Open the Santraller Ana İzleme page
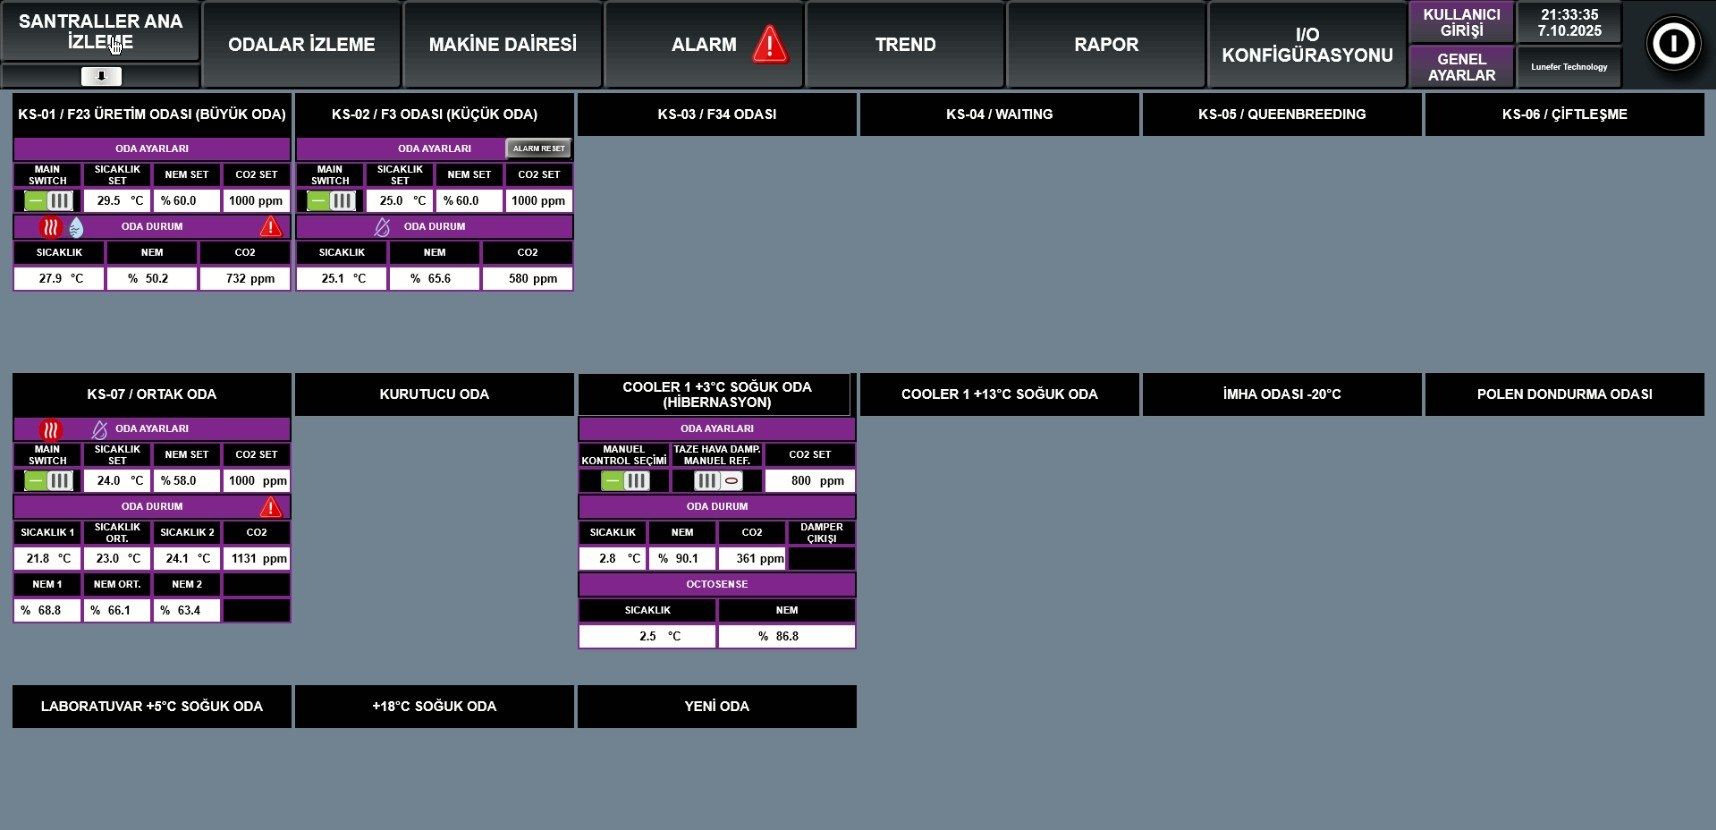This screenshot has height=830, width=1716. 101,32
